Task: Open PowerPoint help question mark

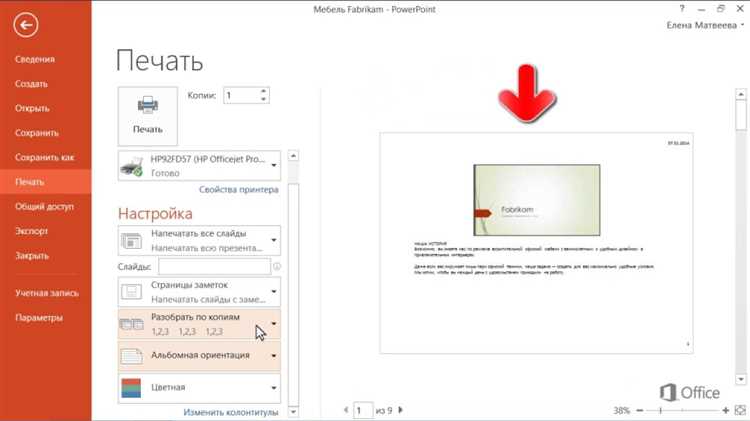Action: [682, 9]
